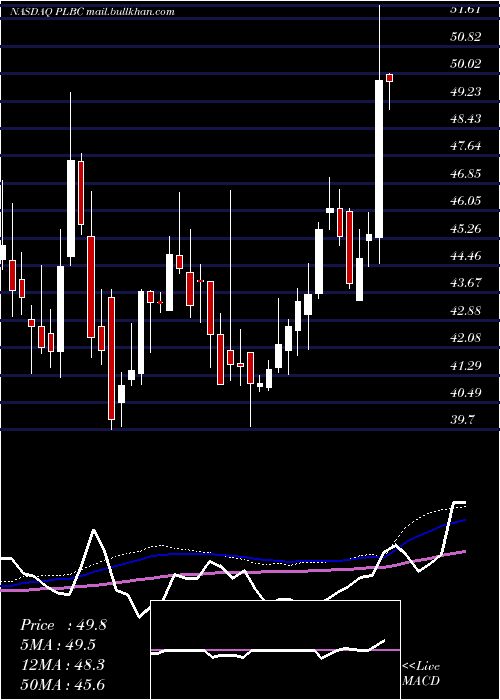Select the 41.29 price axis label
The image size is (500, 700).
466,366
